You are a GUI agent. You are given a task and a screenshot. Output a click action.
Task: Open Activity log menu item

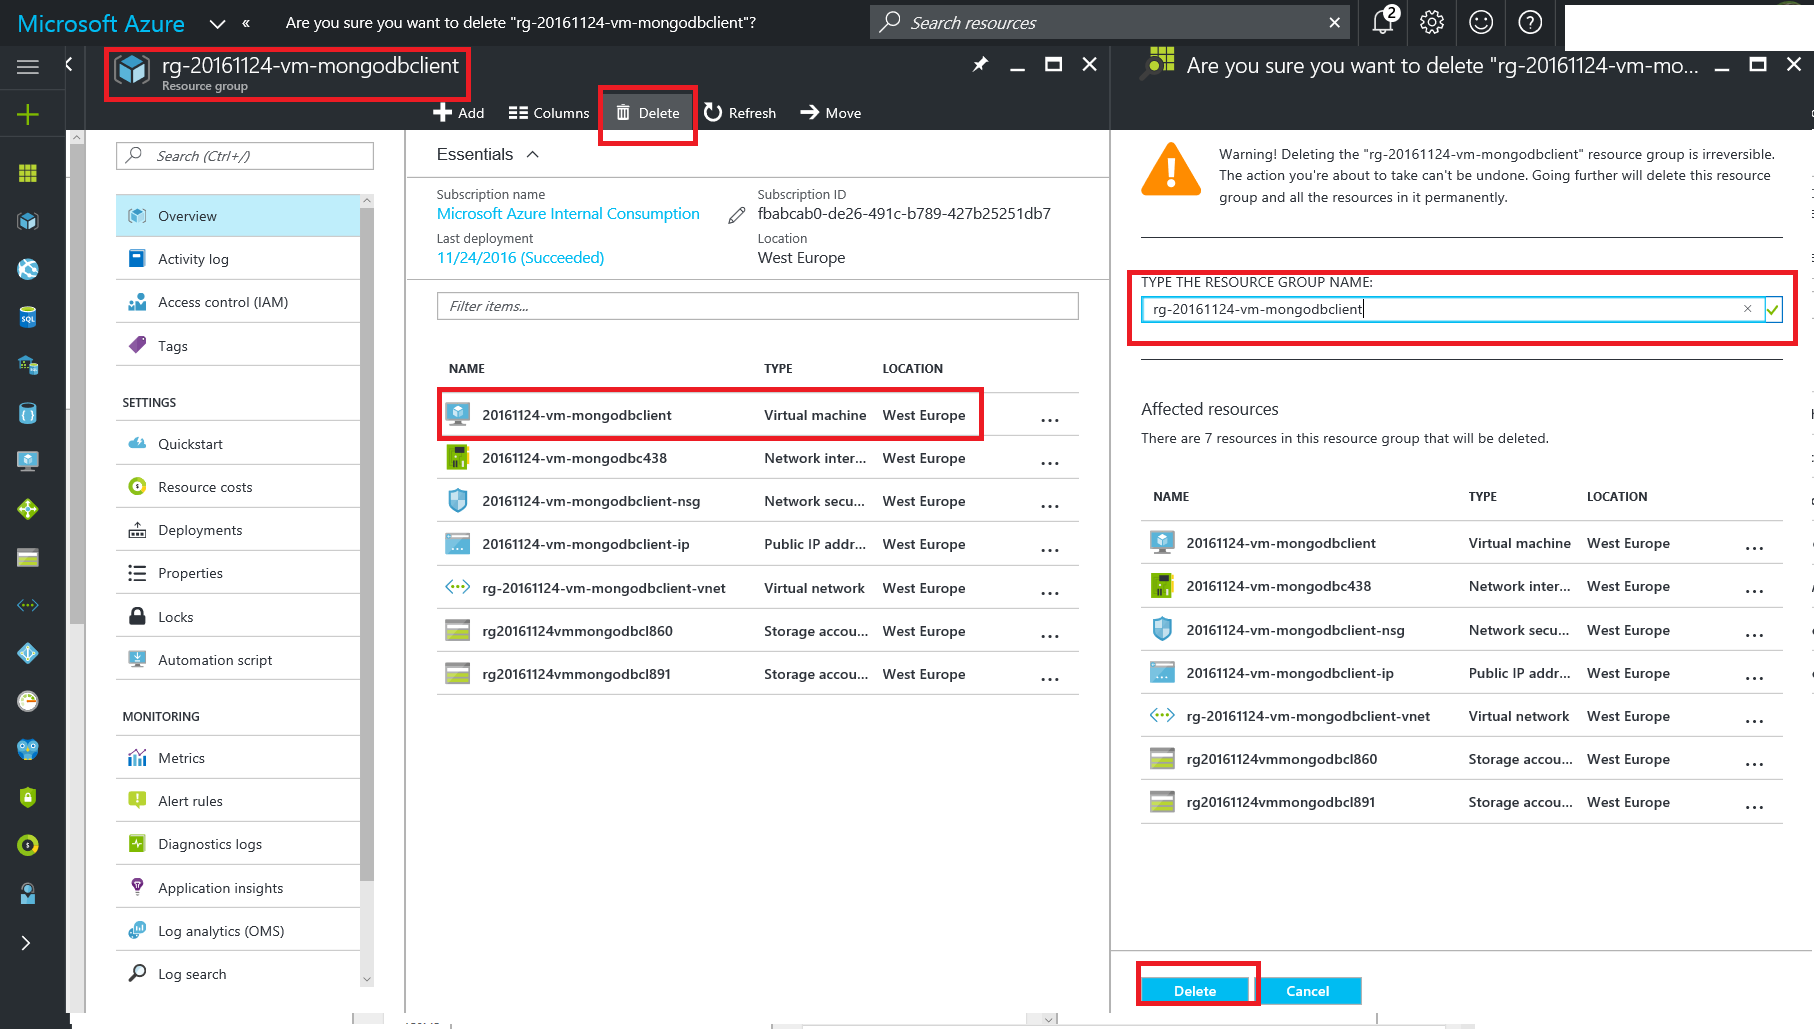(238, 259)
